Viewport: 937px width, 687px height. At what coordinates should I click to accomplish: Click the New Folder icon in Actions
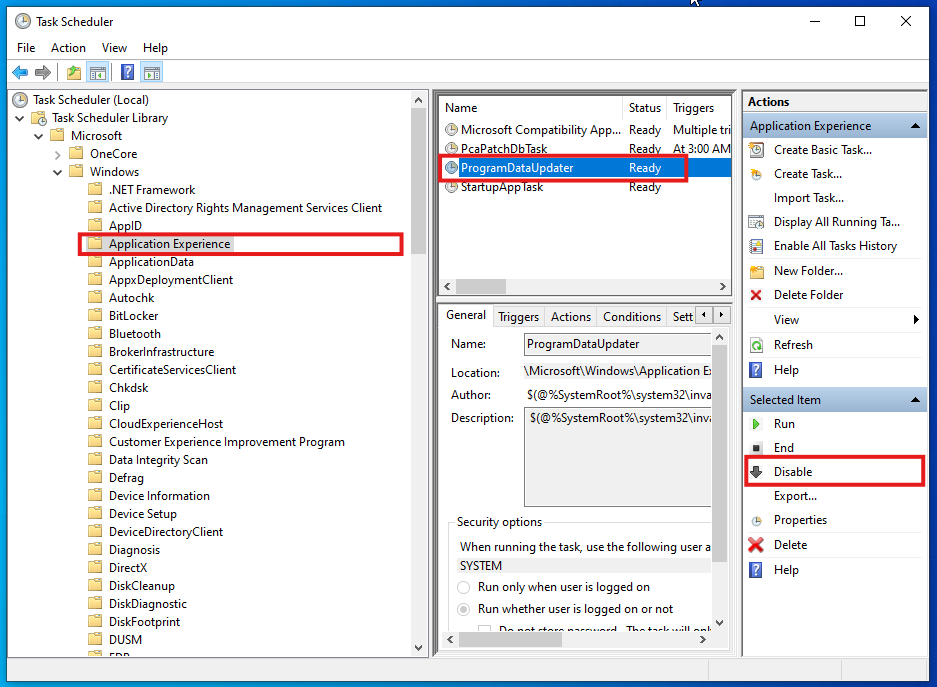point(757,272)
